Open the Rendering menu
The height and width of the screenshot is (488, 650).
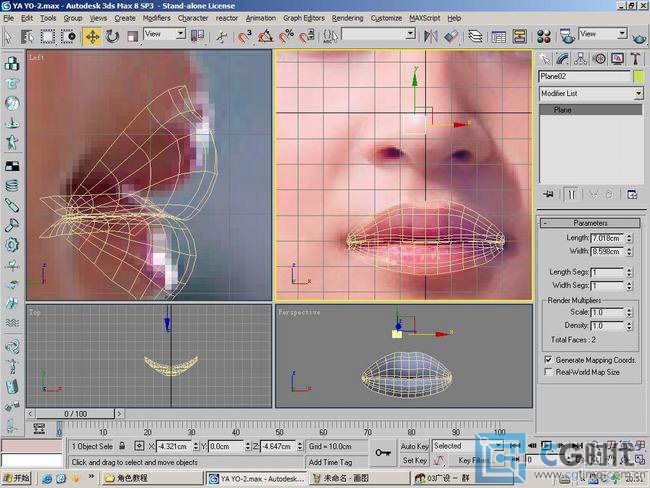coord(347,18)
